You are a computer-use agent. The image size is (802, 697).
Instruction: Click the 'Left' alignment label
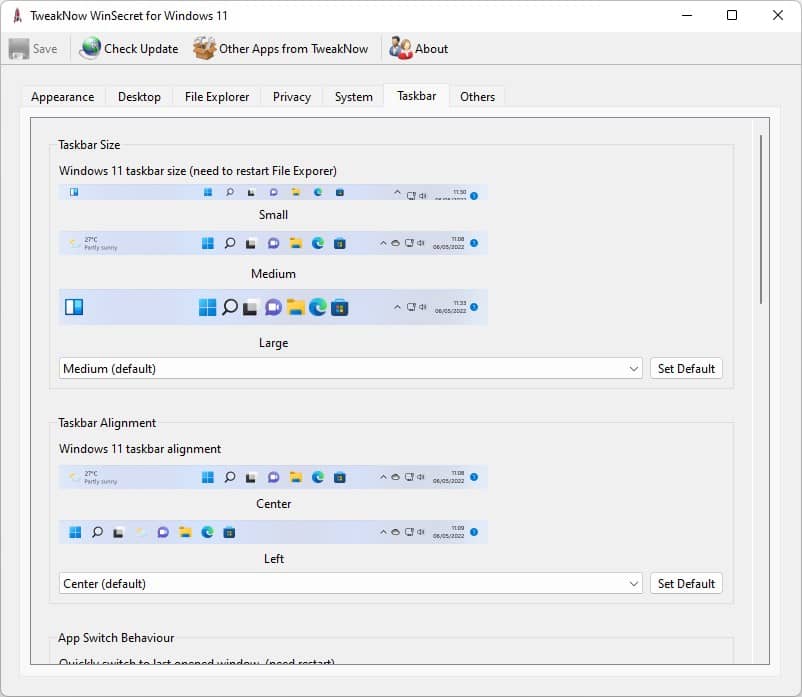274,559
